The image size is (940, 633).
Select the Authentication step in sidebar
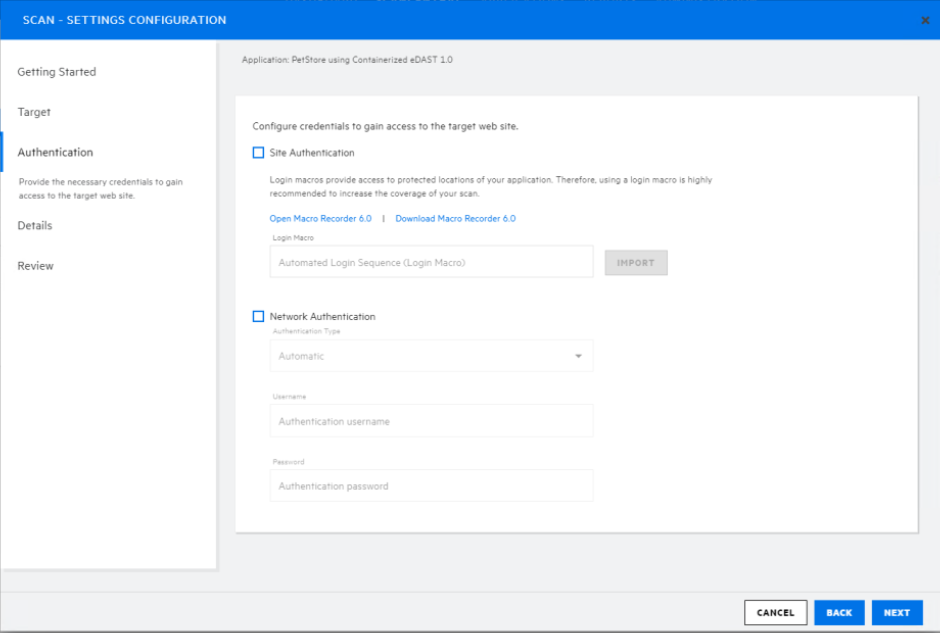pos(55,151)
